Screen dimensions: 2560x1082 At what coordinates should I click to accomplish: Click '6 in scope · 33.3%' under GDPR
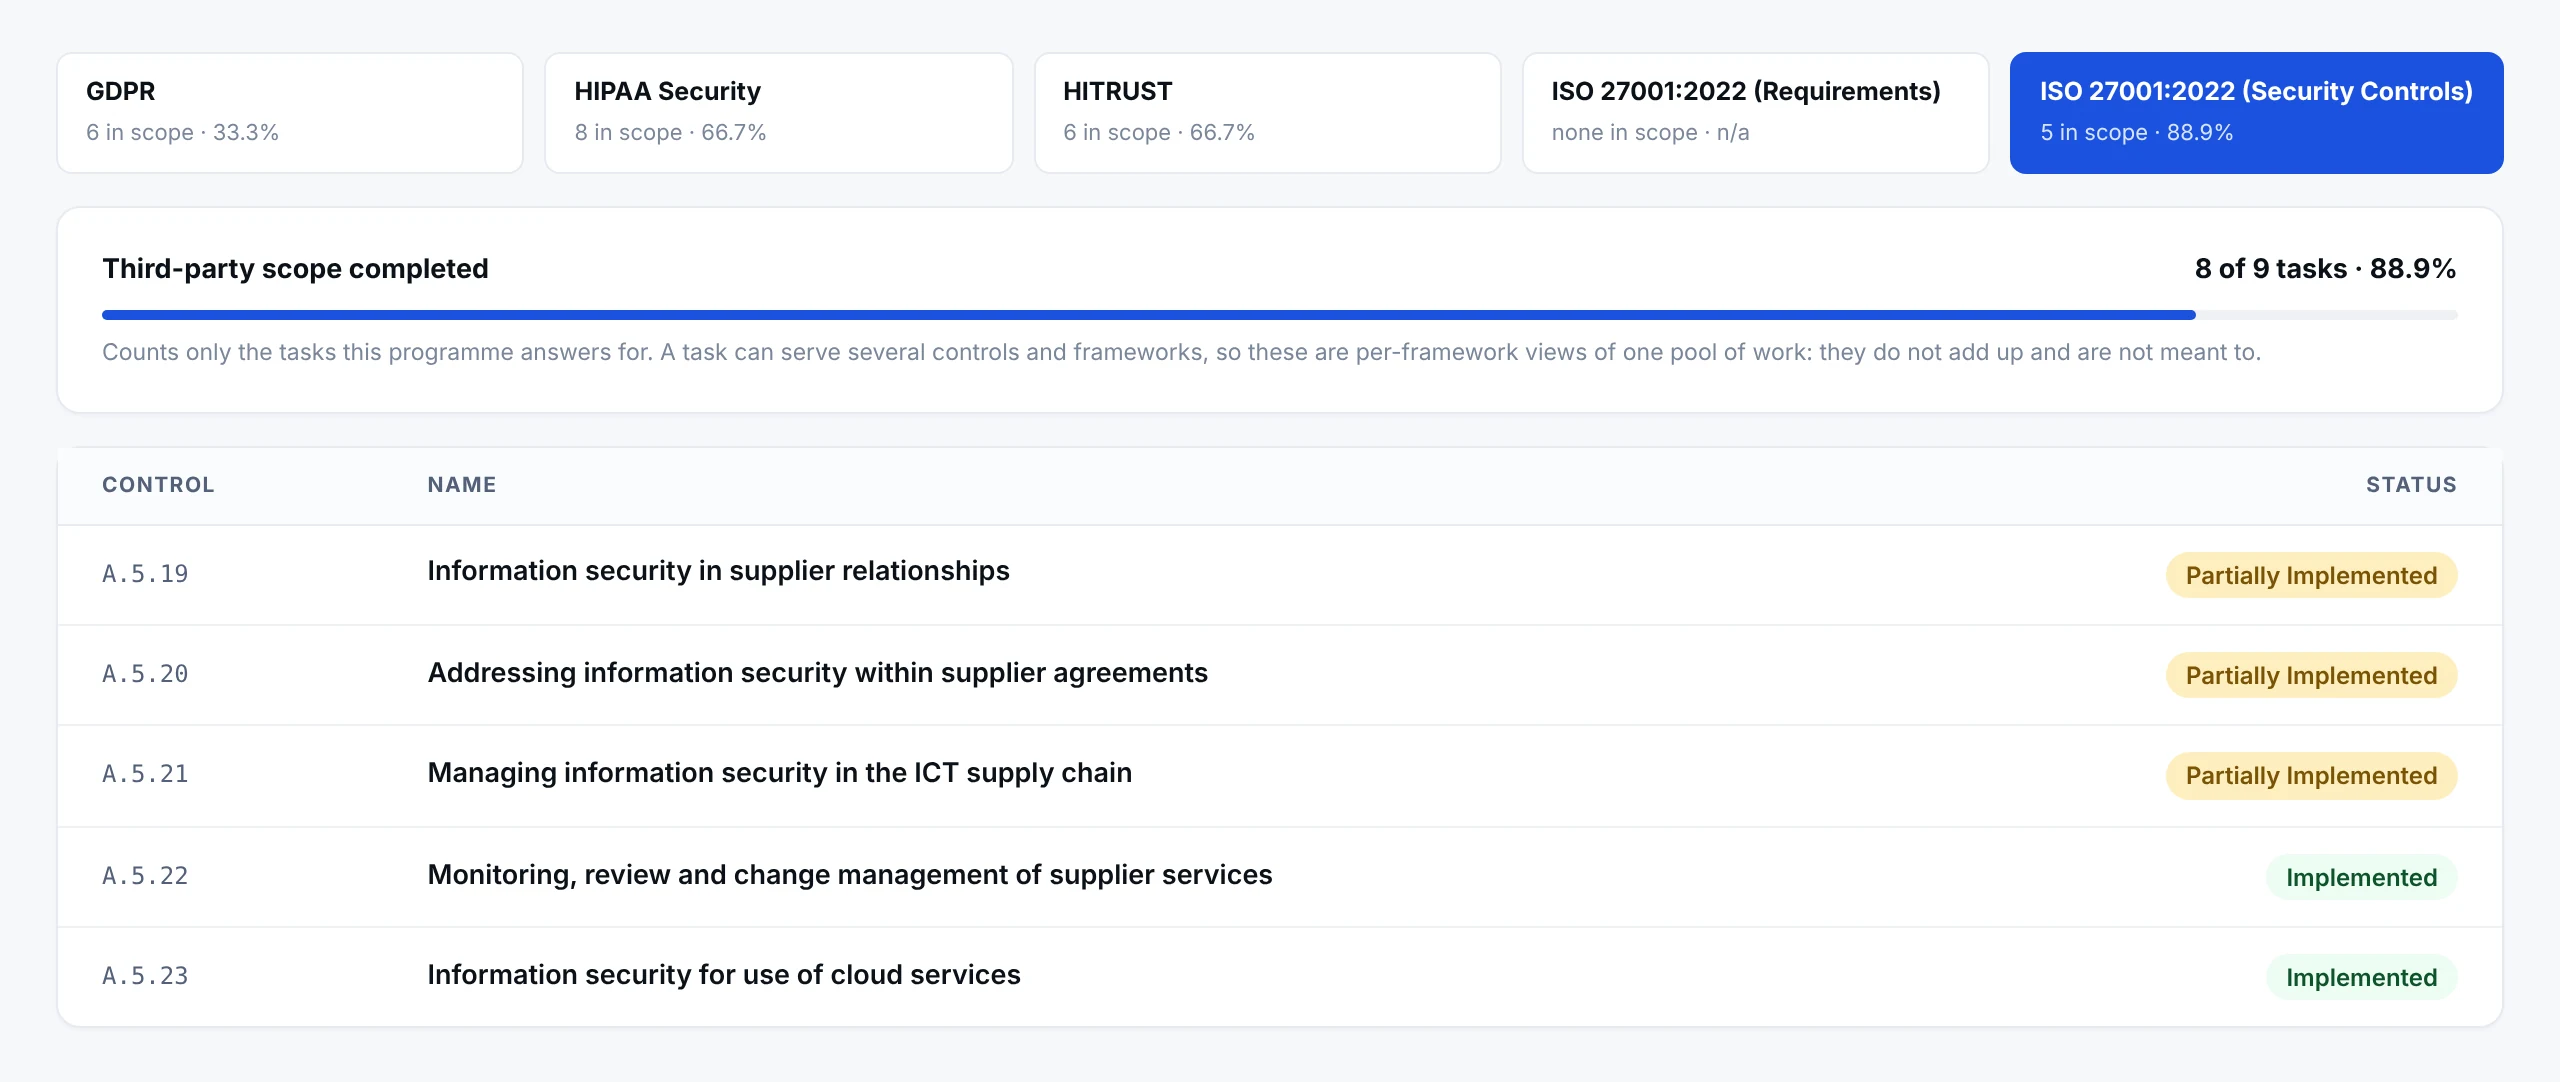click(x=182, y=132)
